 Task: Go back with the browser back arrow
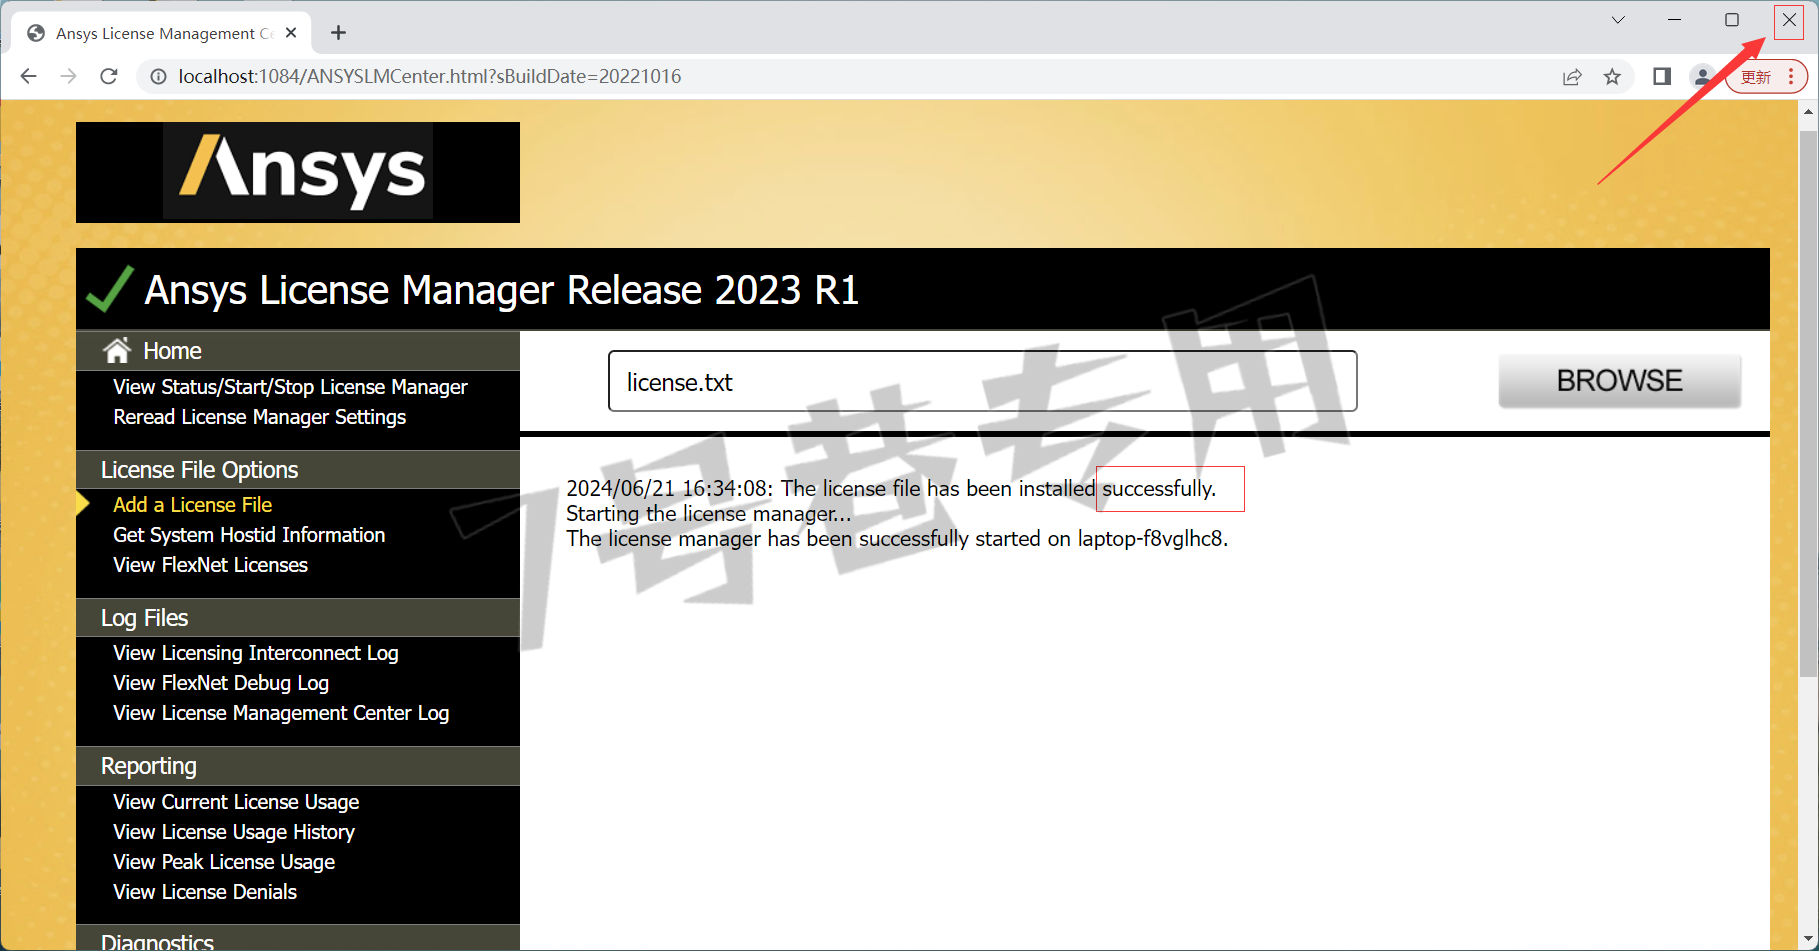28,77
